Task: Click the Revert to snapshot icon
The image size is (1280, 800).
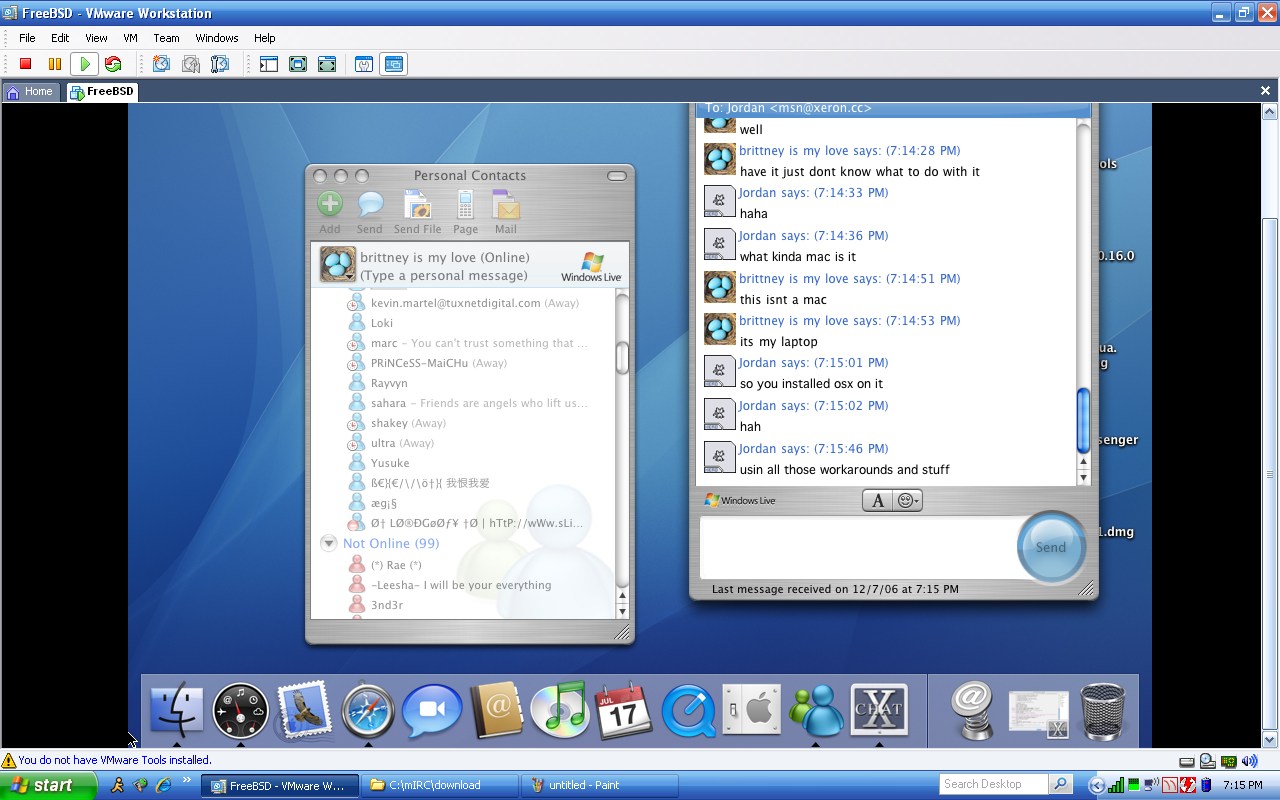Action: (190, 64)
